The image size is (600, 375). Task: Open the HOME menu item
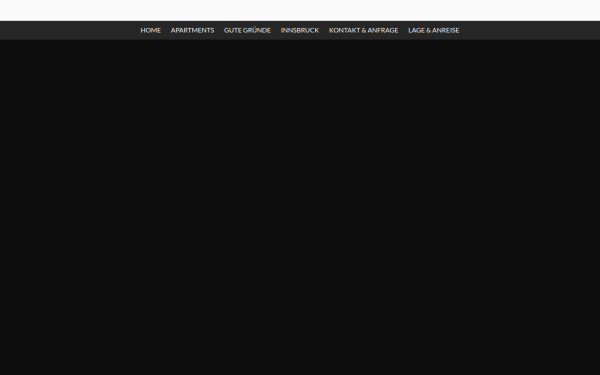pyautogui.click(x=150, y=30)
